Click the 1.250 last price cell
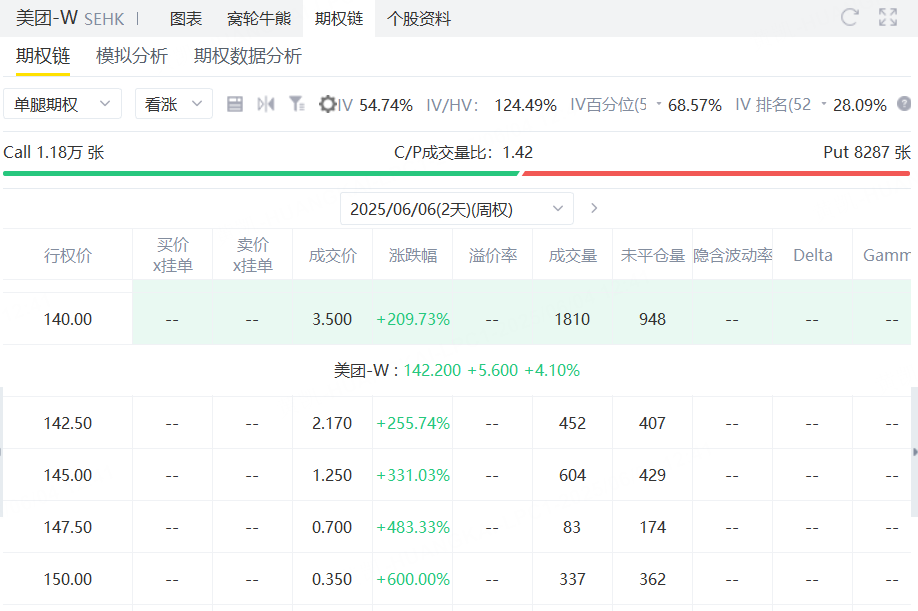 332,475
